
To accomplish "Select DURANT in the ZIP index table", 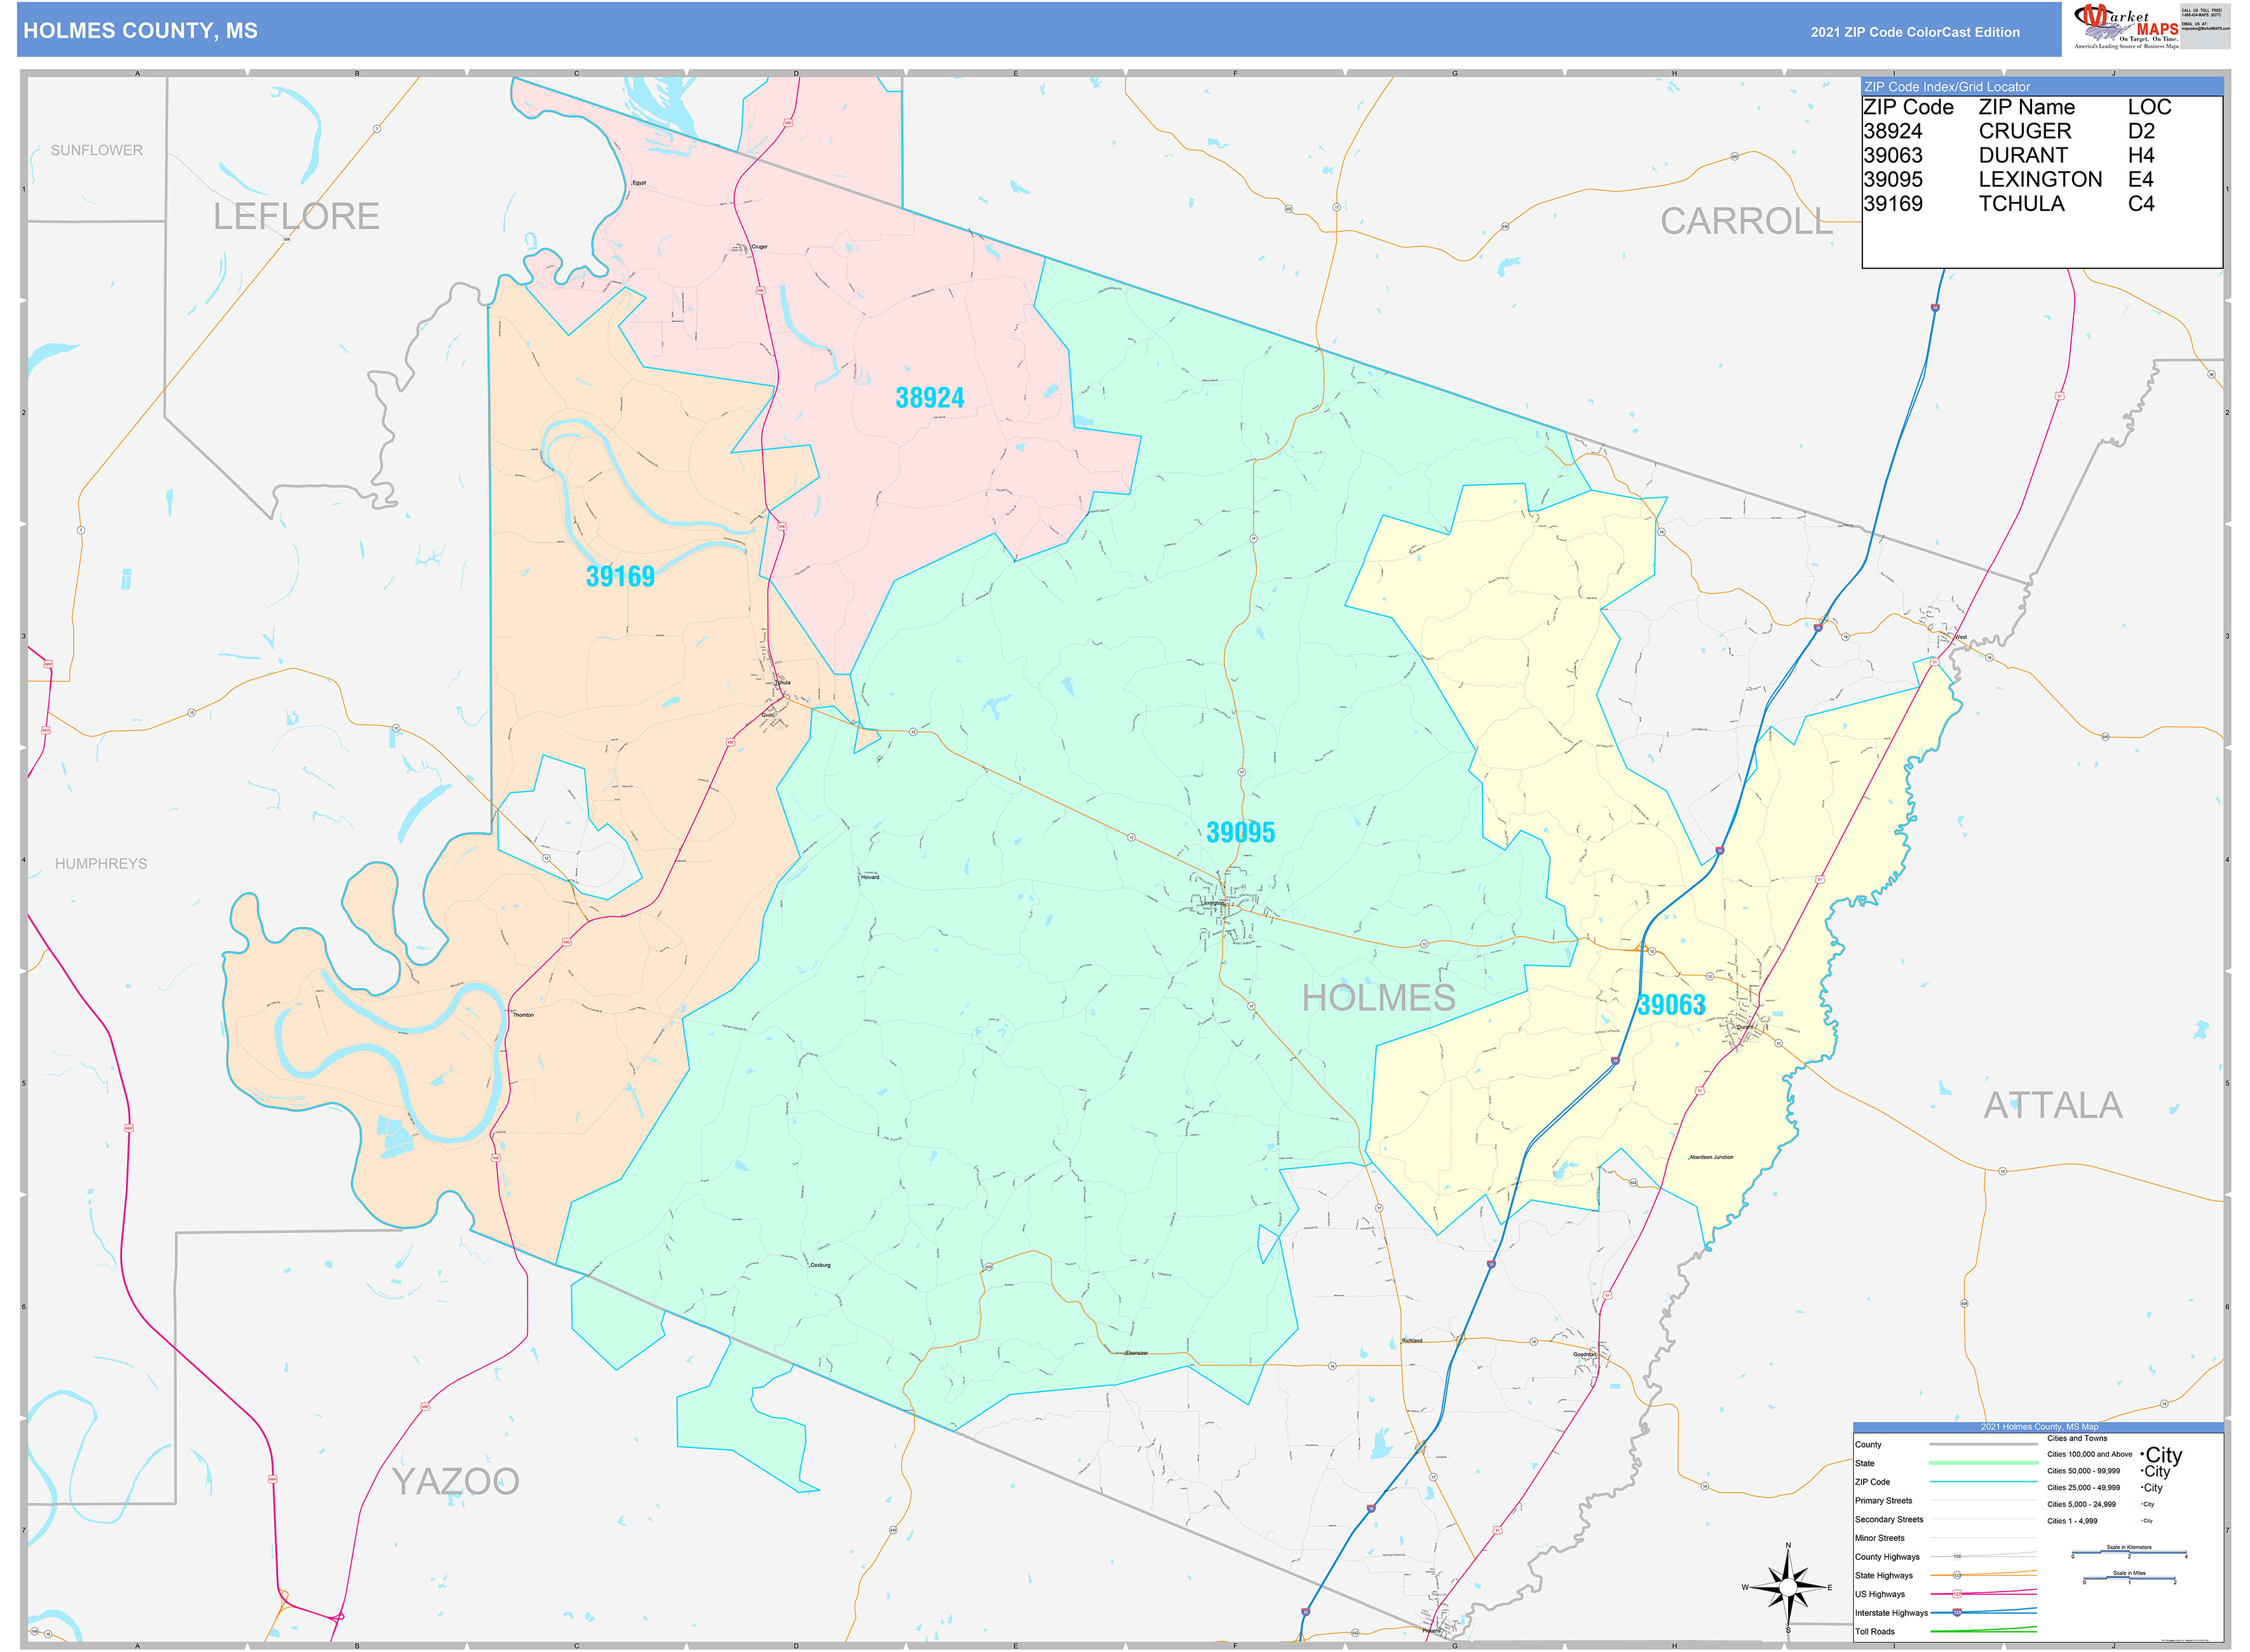I will (2023, 155).
